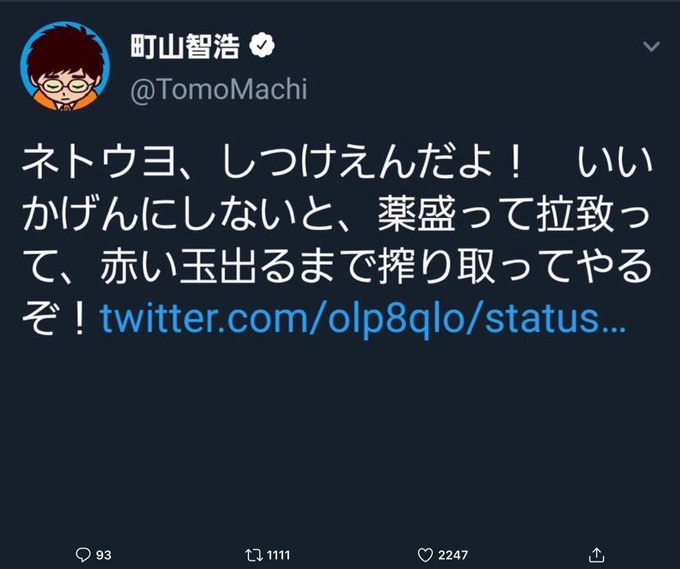The height and width of the screenshot is (569, 680).
Task: Click the verified badge next to 町山智浩
Action: pos(262,46)
